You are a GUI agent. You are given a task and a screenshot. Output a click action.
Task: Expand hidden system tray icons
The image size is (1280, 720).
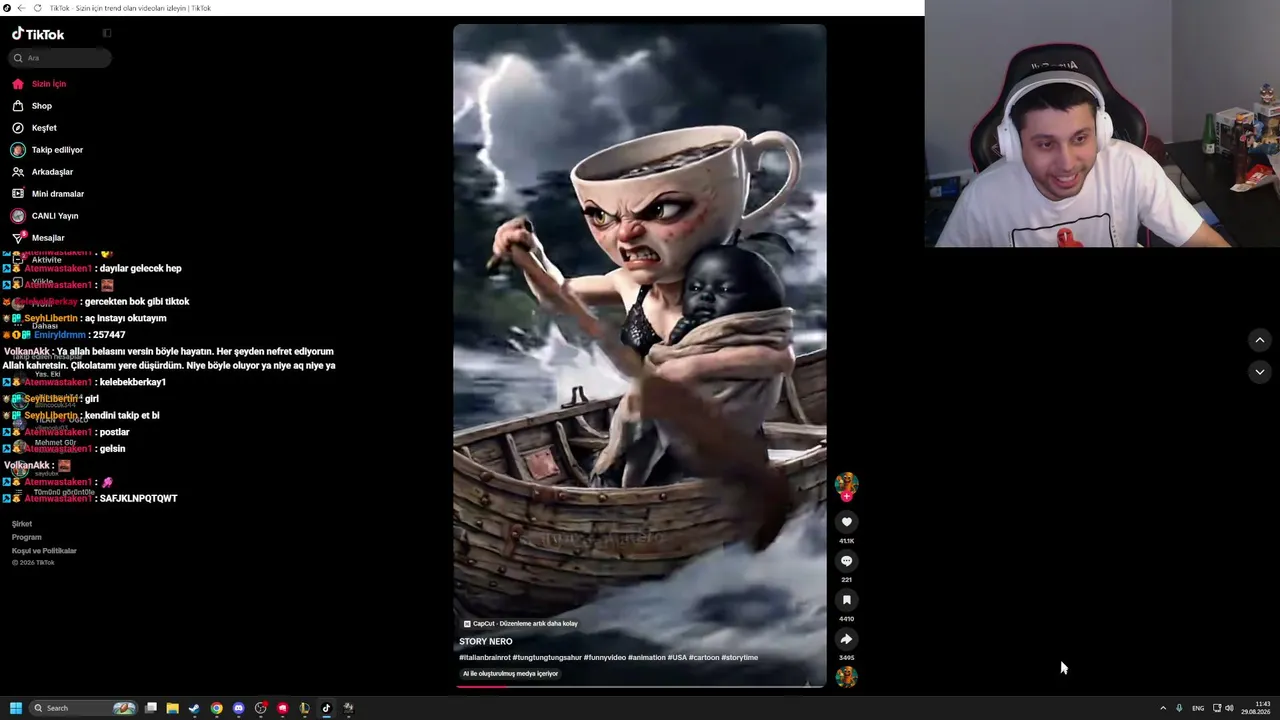pyautogui.click(x=1163, y=708)
